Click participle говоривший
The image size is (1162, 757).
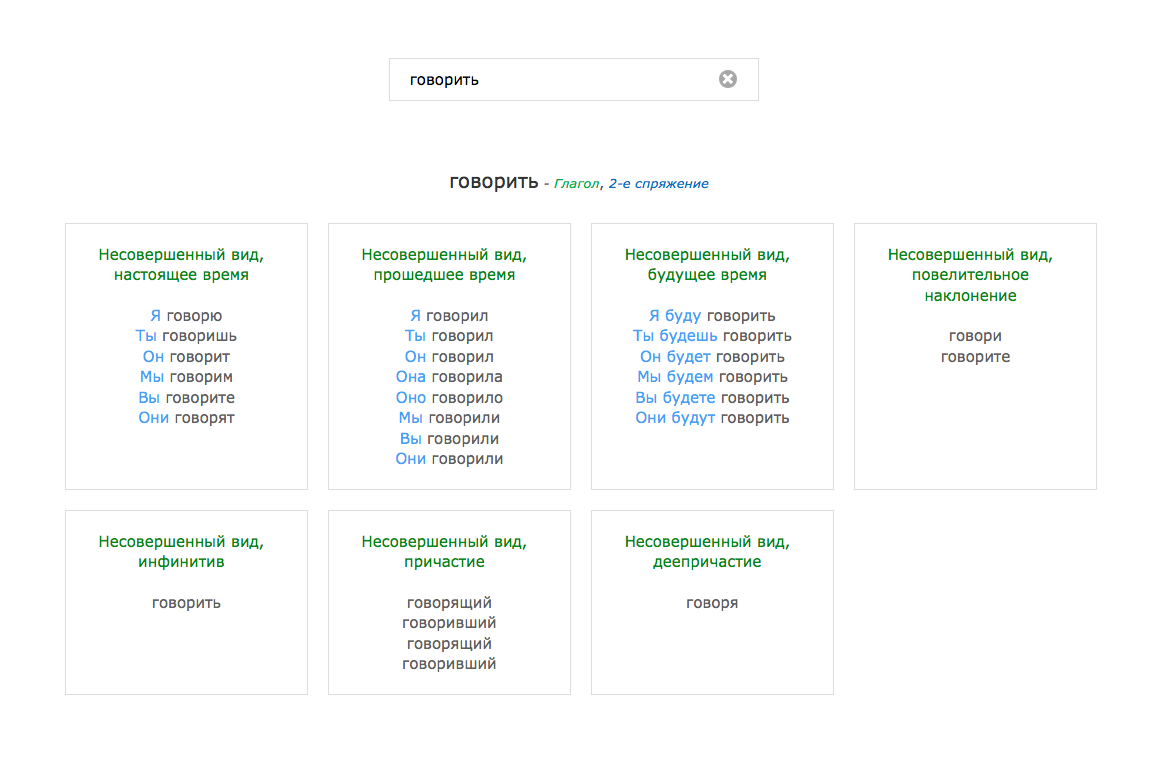(448, 622)
